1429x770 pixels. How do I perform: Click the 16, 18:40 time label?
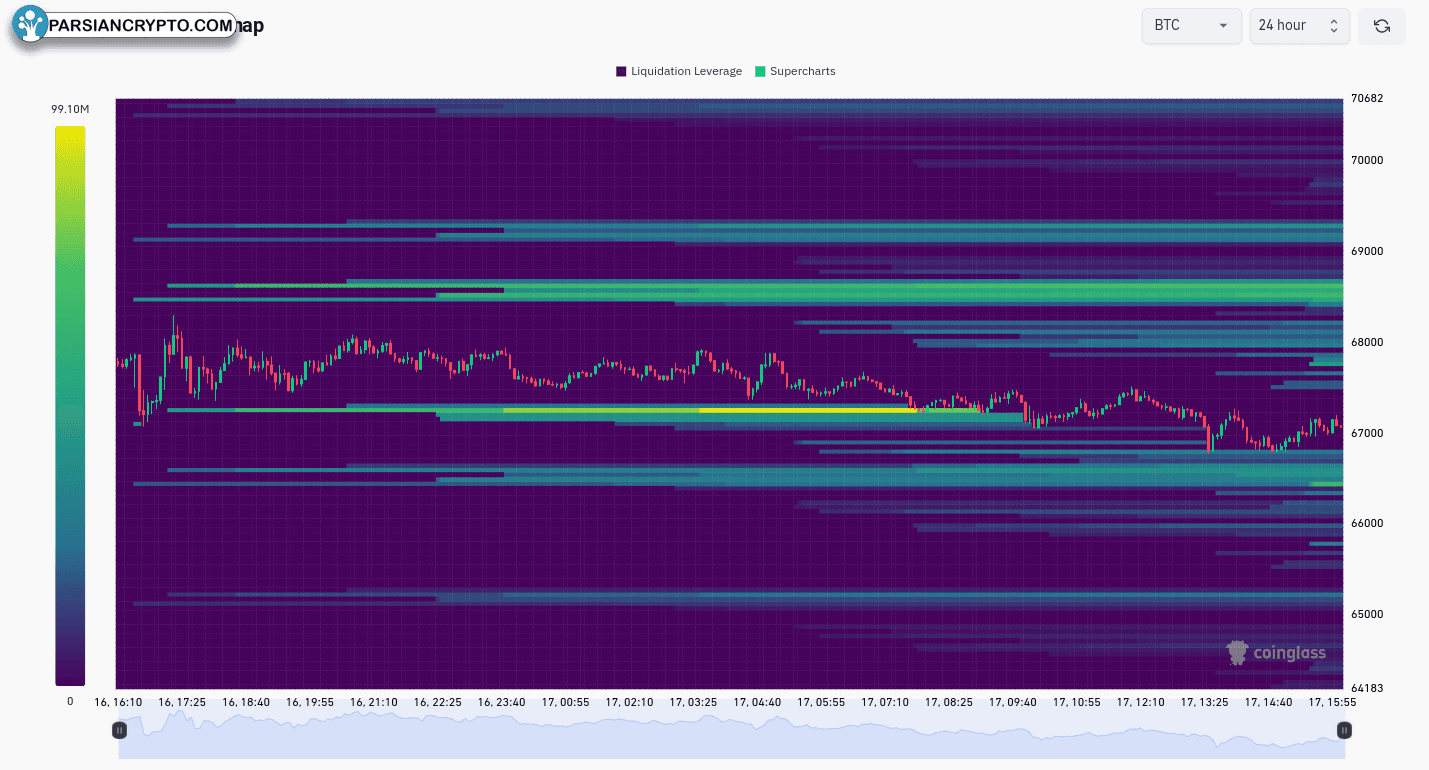(246, 702)
